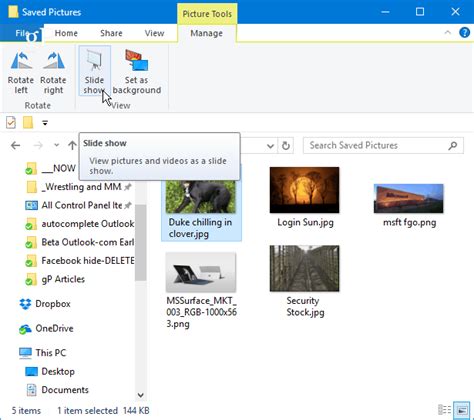
Task: Start the Slide show
Action: (94, 71)
